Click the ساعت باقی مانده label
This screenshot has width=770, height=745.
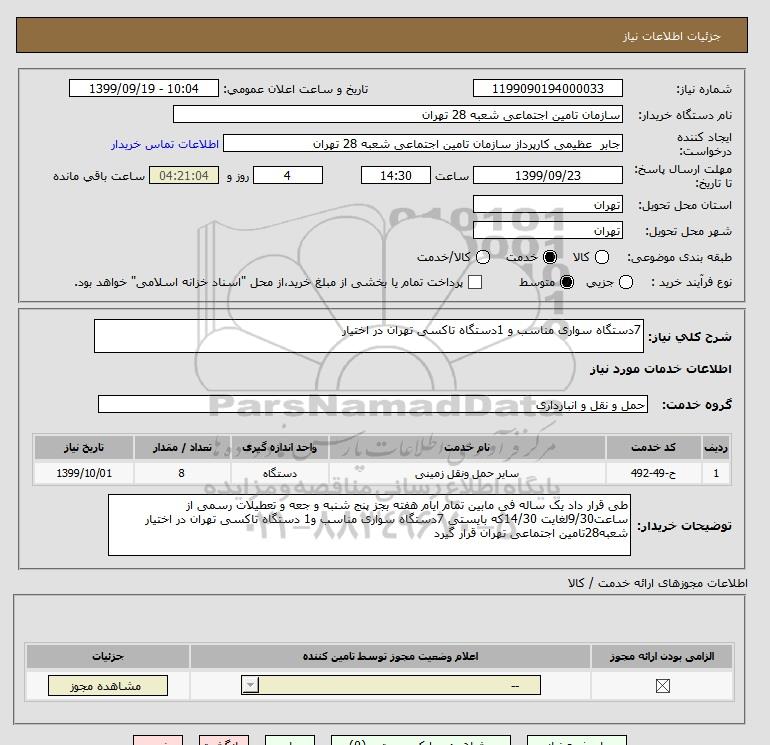click(x=99, y=176)
